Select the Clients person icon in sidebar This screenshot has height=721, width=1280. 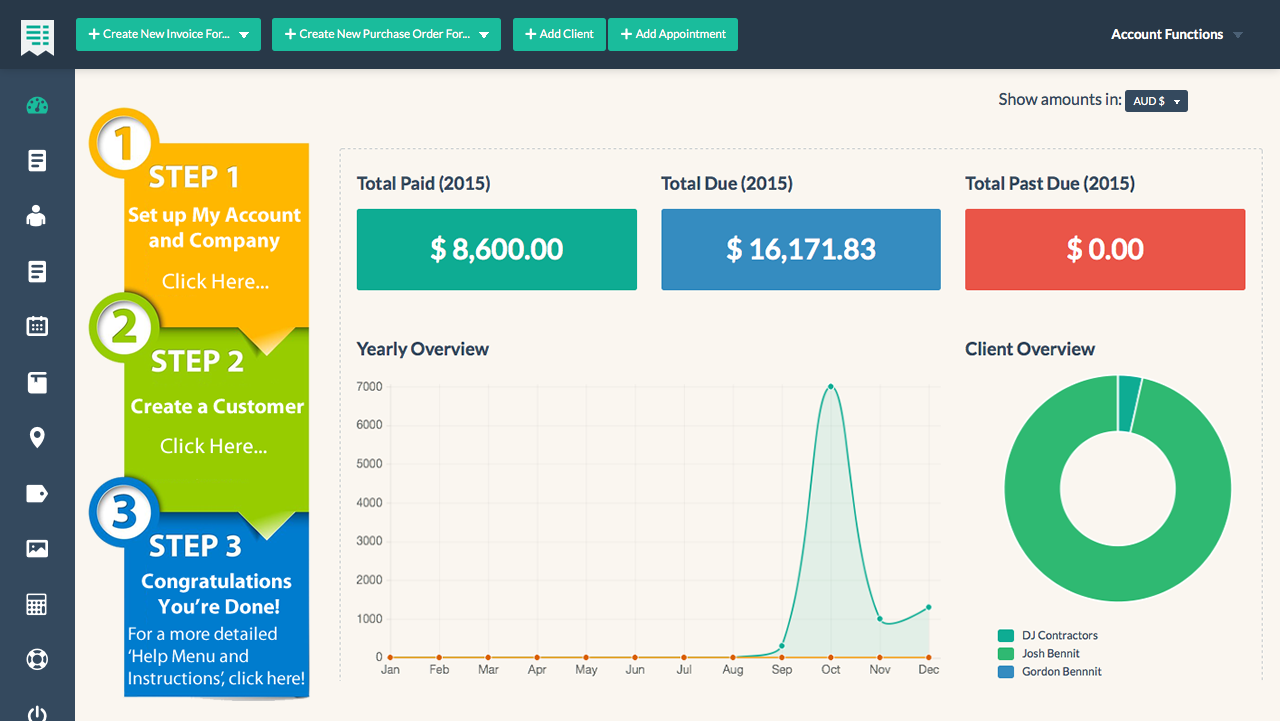pyautogui.click(x=36, y=215)
